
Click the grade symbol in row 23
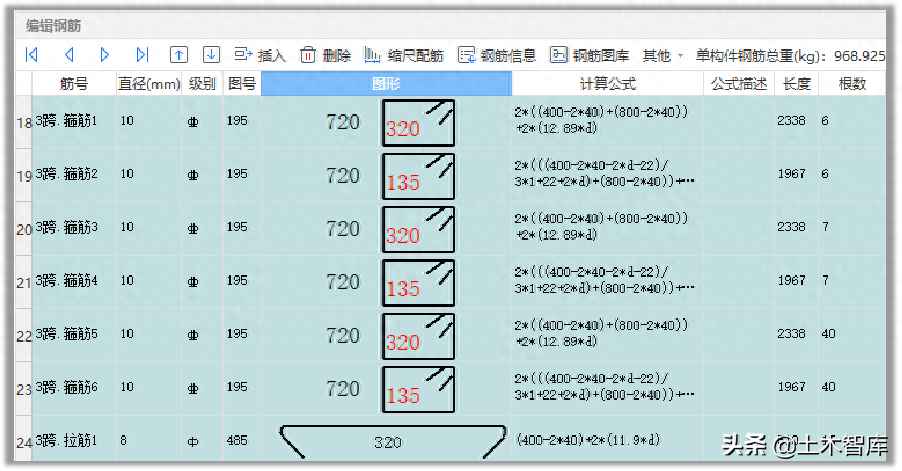point(193,389)
